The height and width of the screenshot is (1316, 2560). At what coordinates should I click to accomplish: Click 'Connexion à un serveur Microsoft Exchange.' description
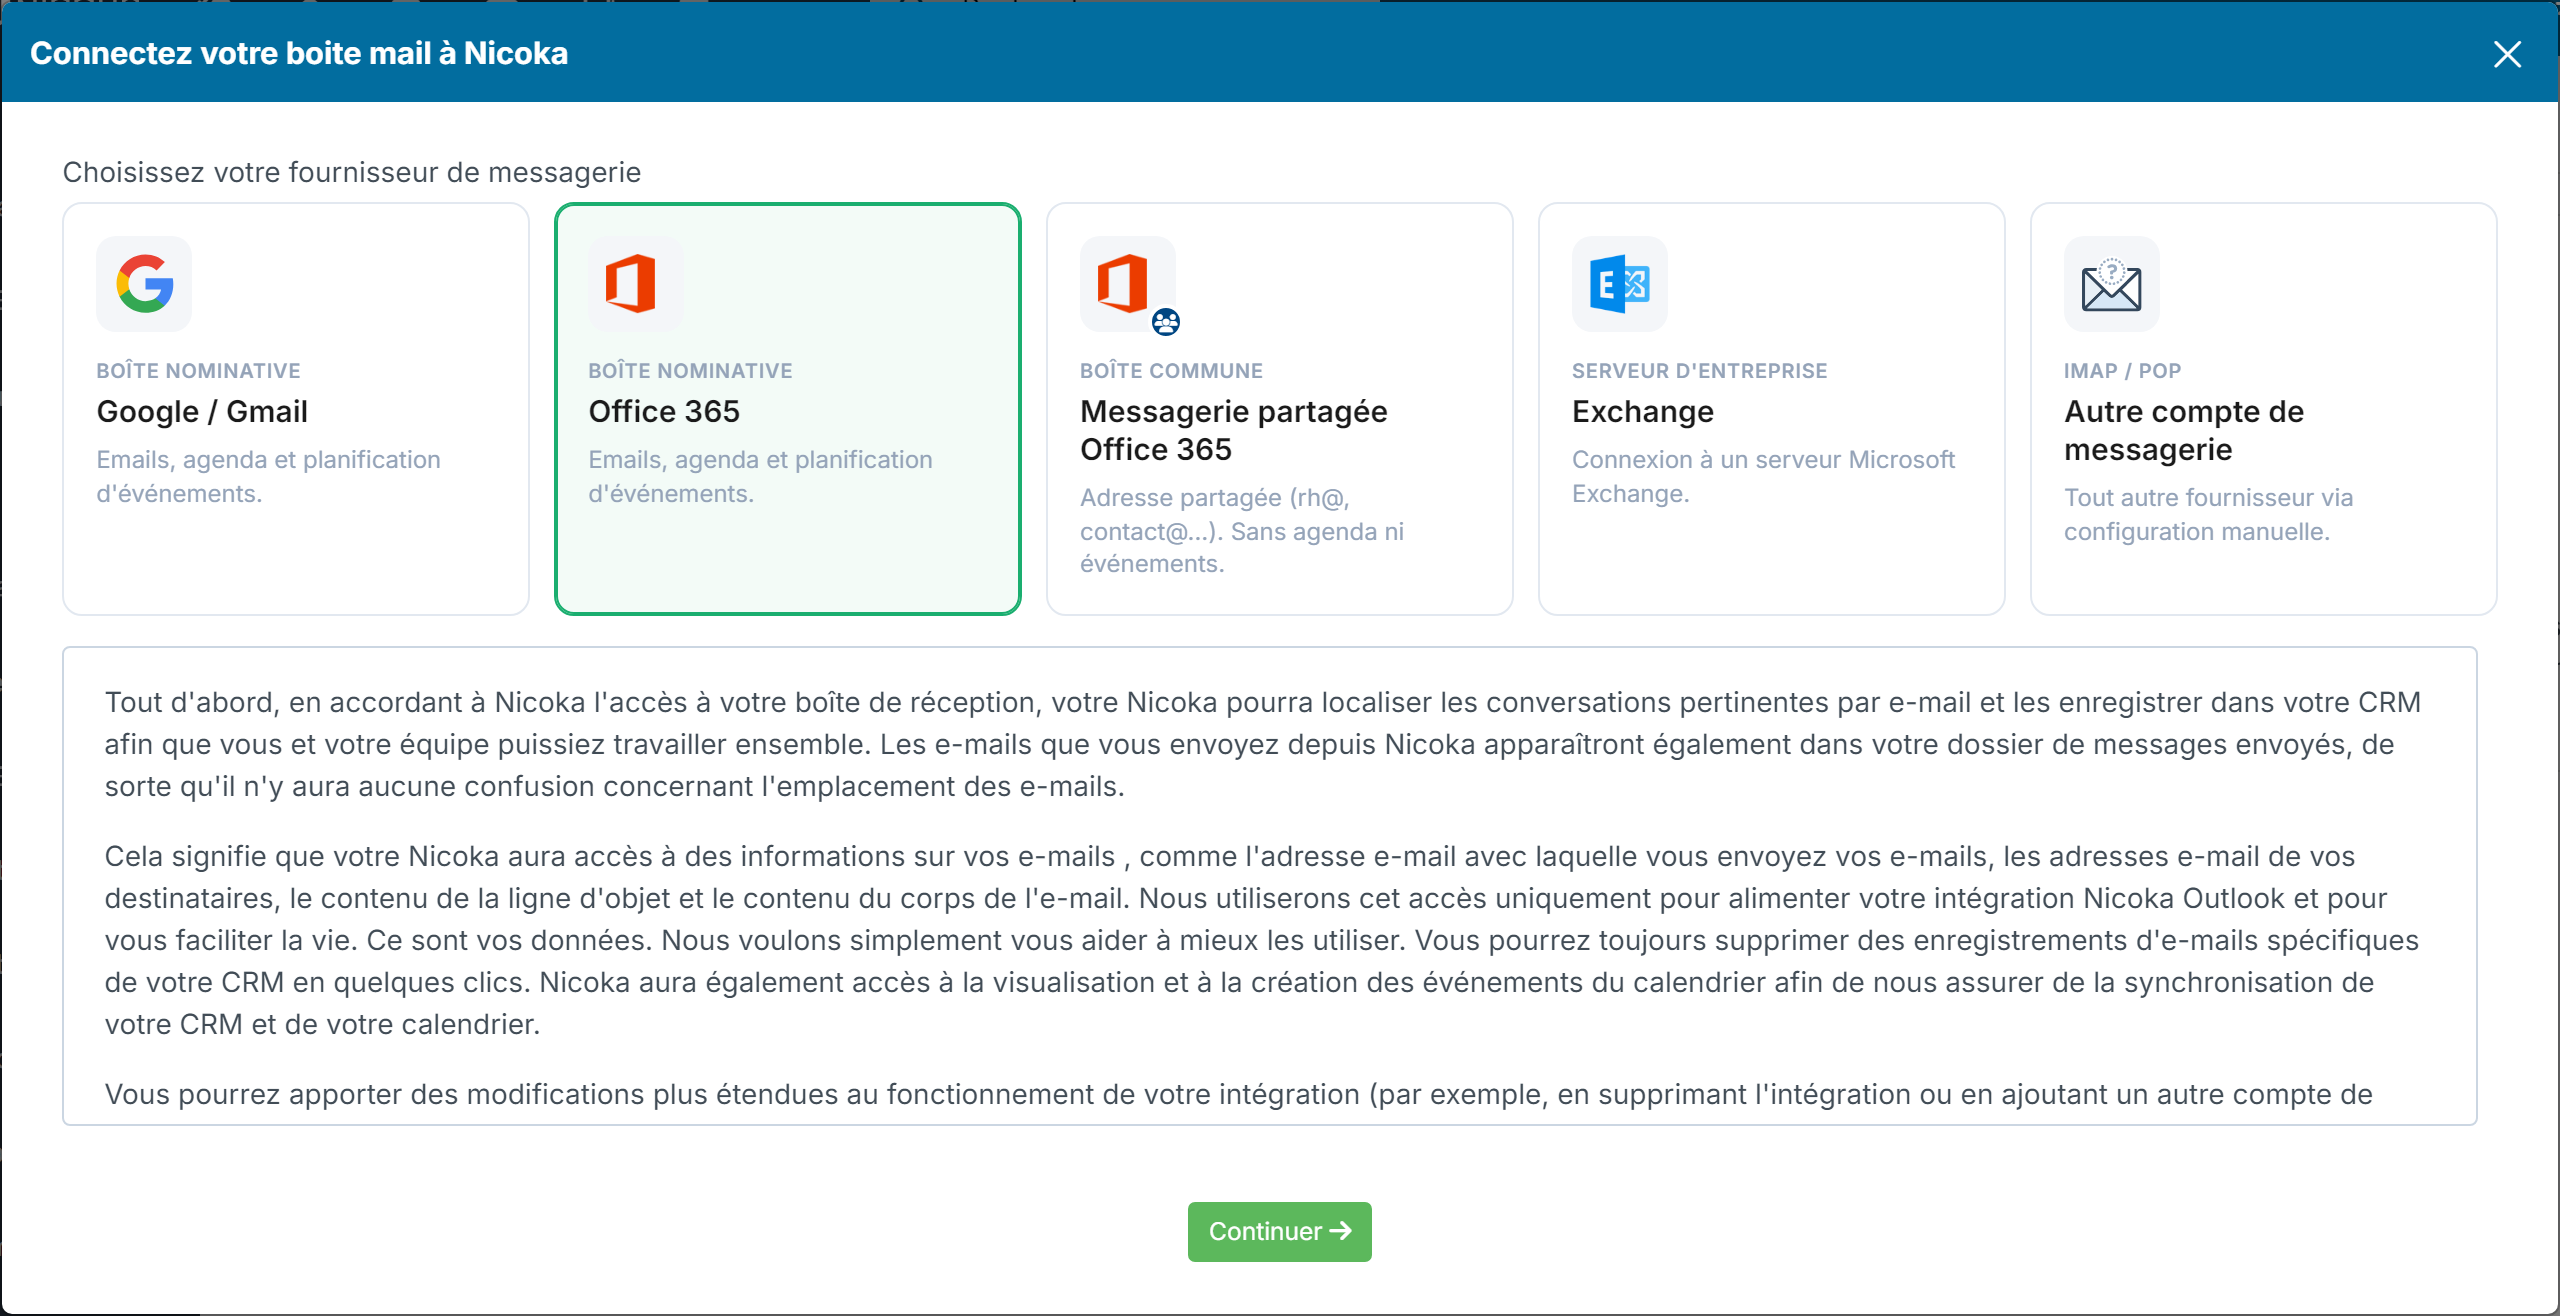[1763, 476]
